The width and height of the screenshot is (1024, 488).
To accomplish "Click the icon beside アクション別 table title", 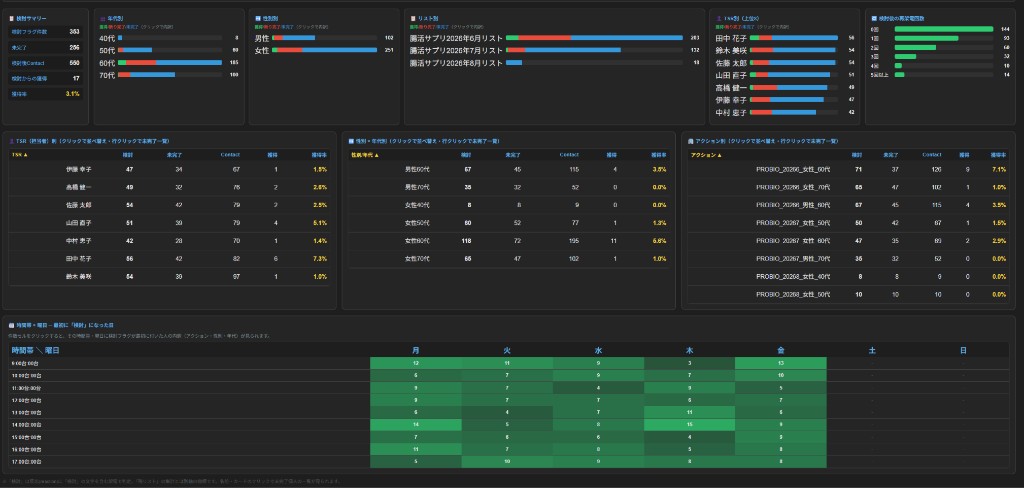I will 691,141.
